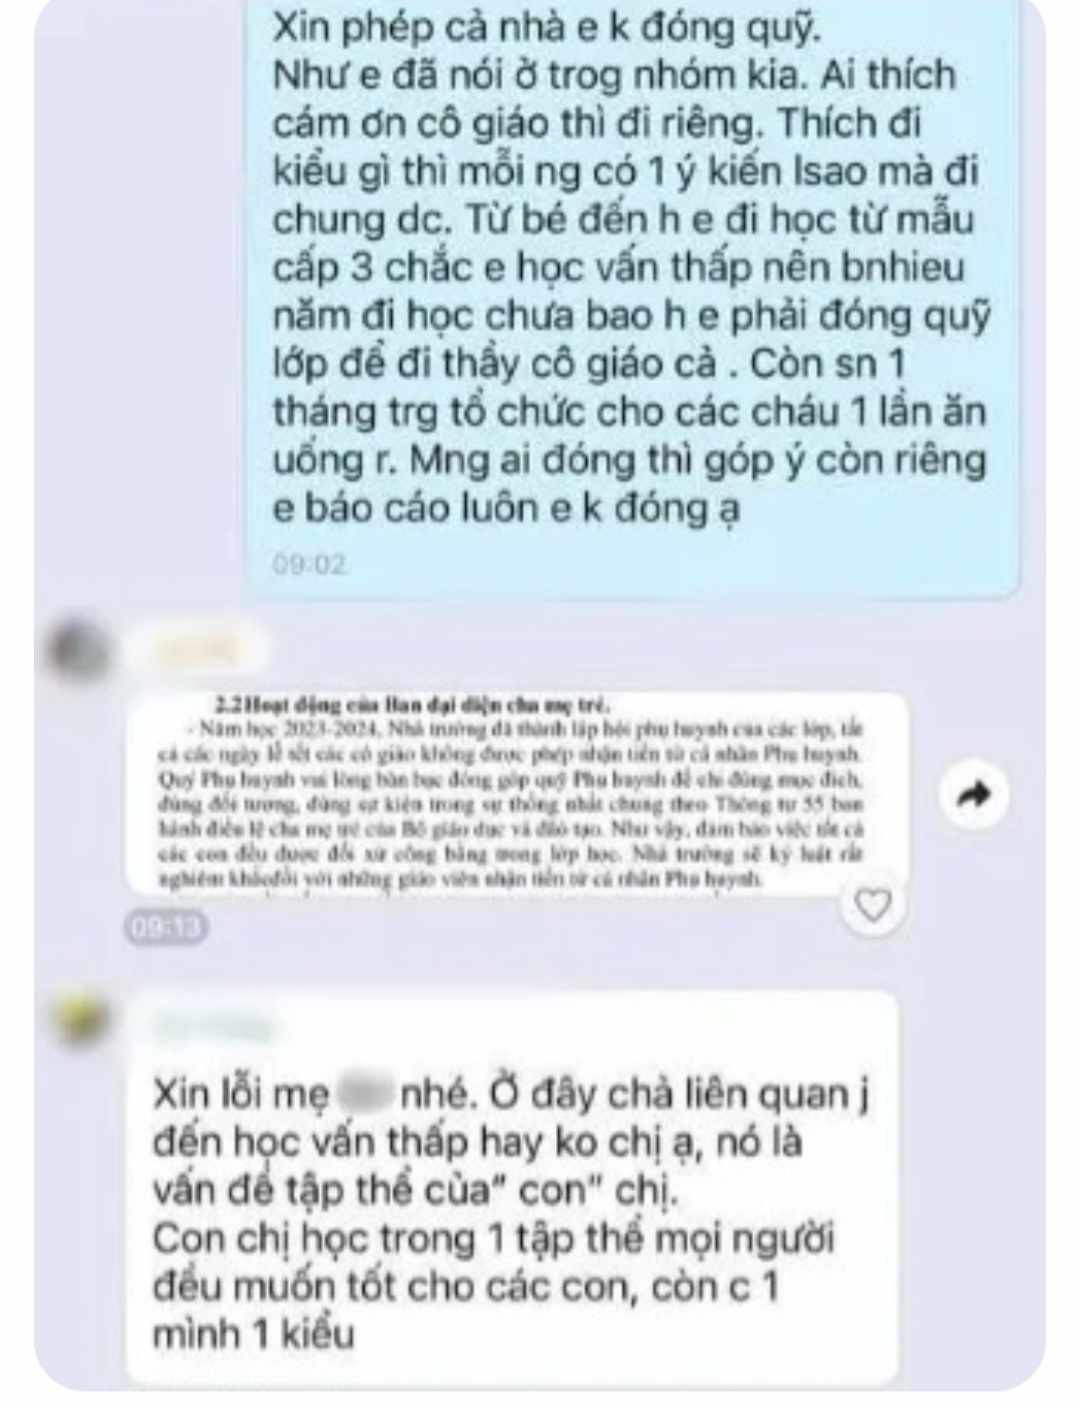Tap the heading '2.2 Hoạt động của Ban đại diện' in the image

413,705
